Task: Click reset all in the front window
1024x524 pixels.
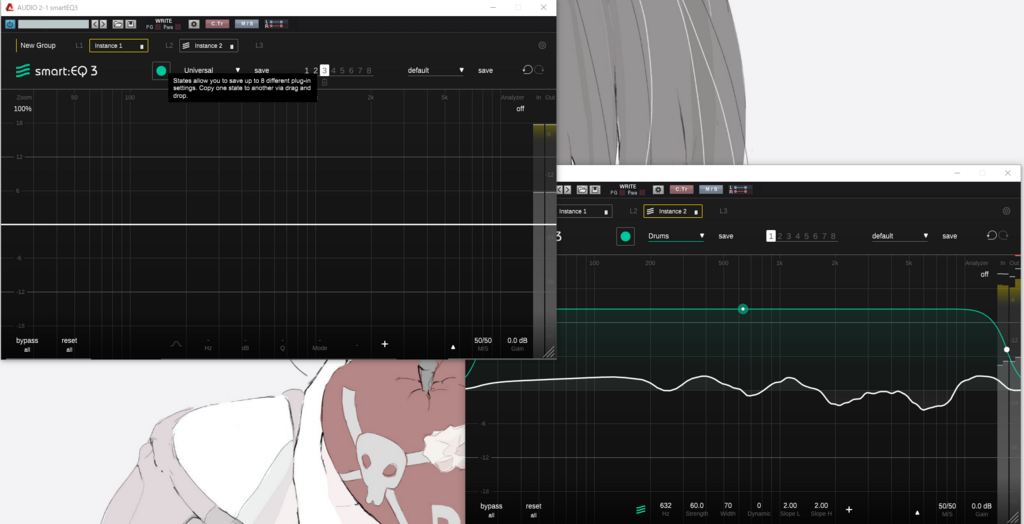Action: pyautogui.click(x=69, y=344)
